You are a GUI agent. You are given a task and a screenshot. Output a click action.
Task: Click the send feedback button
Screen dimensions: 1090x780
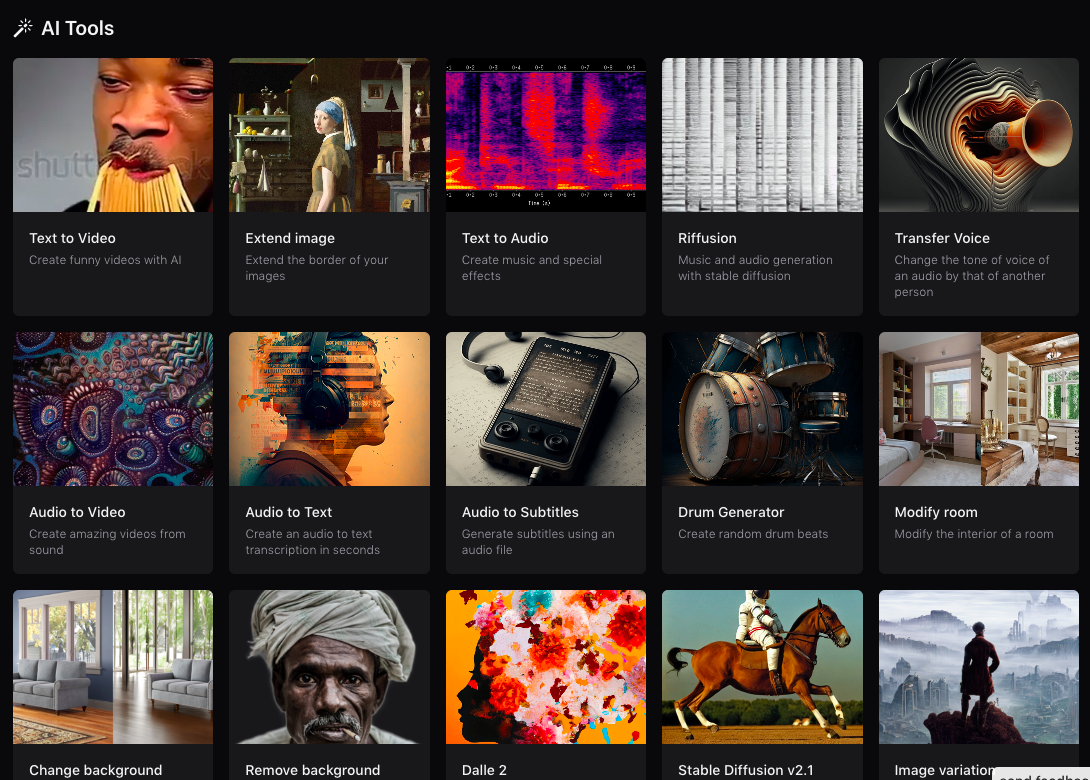pyautogui.click(x=1040, y=775)
